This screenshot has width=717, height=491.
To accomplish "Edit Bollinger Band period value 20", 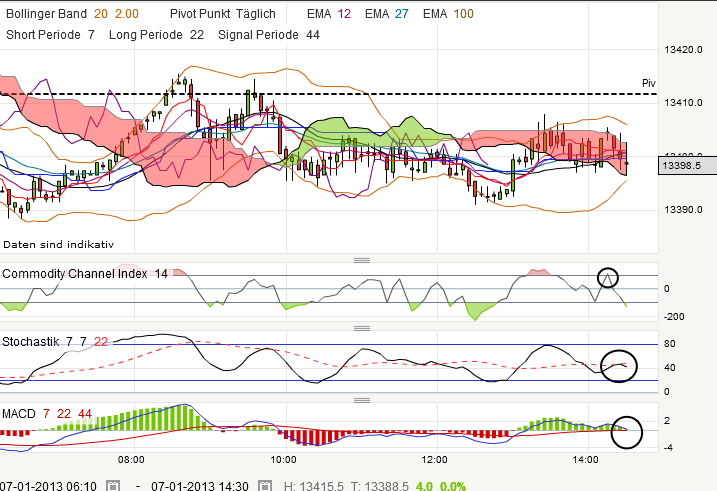I will (101, 14).
